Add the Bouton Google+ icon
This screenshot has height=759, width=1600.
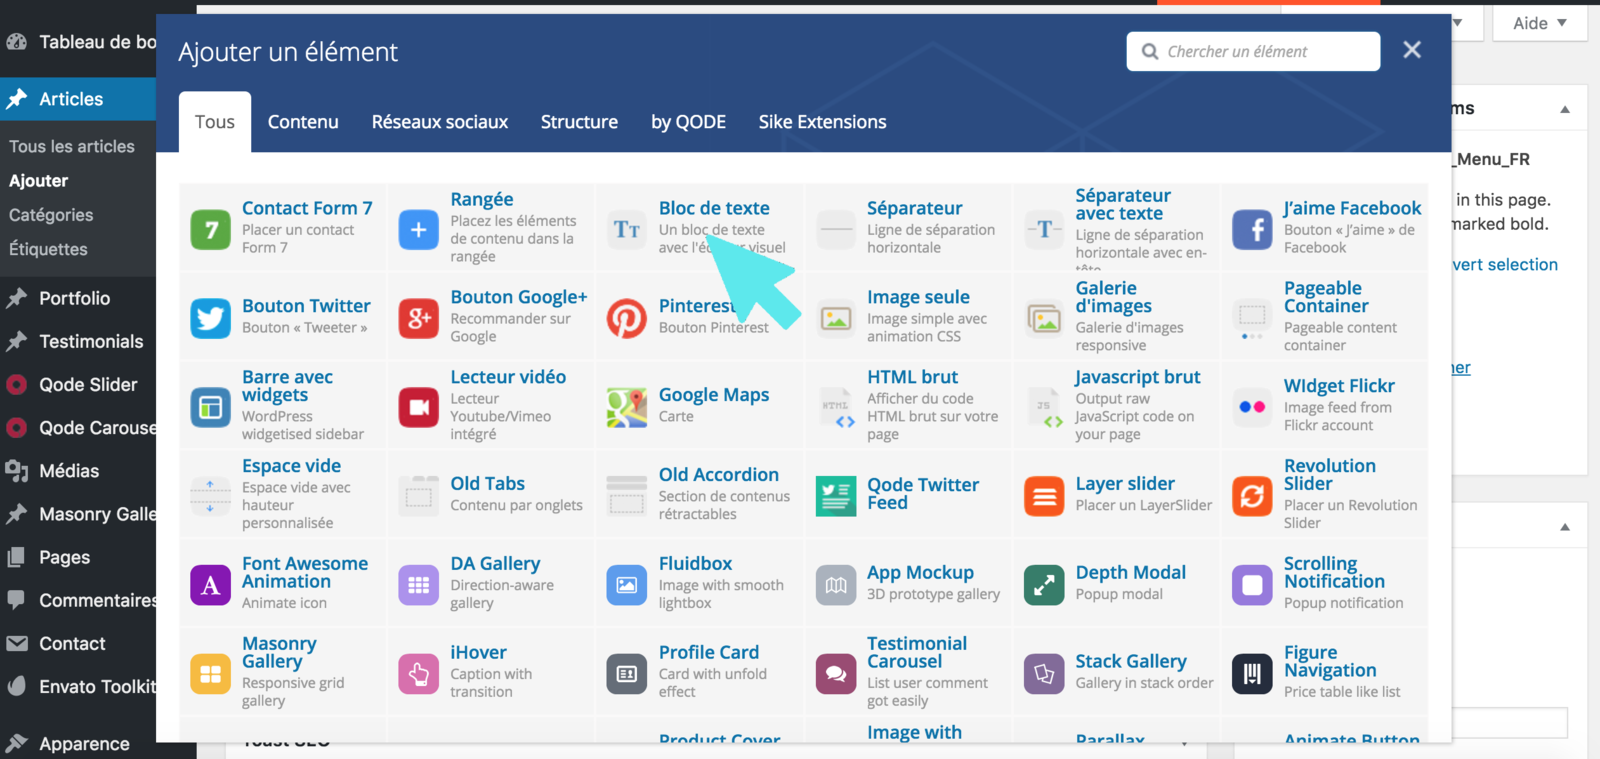coord(419,319)
